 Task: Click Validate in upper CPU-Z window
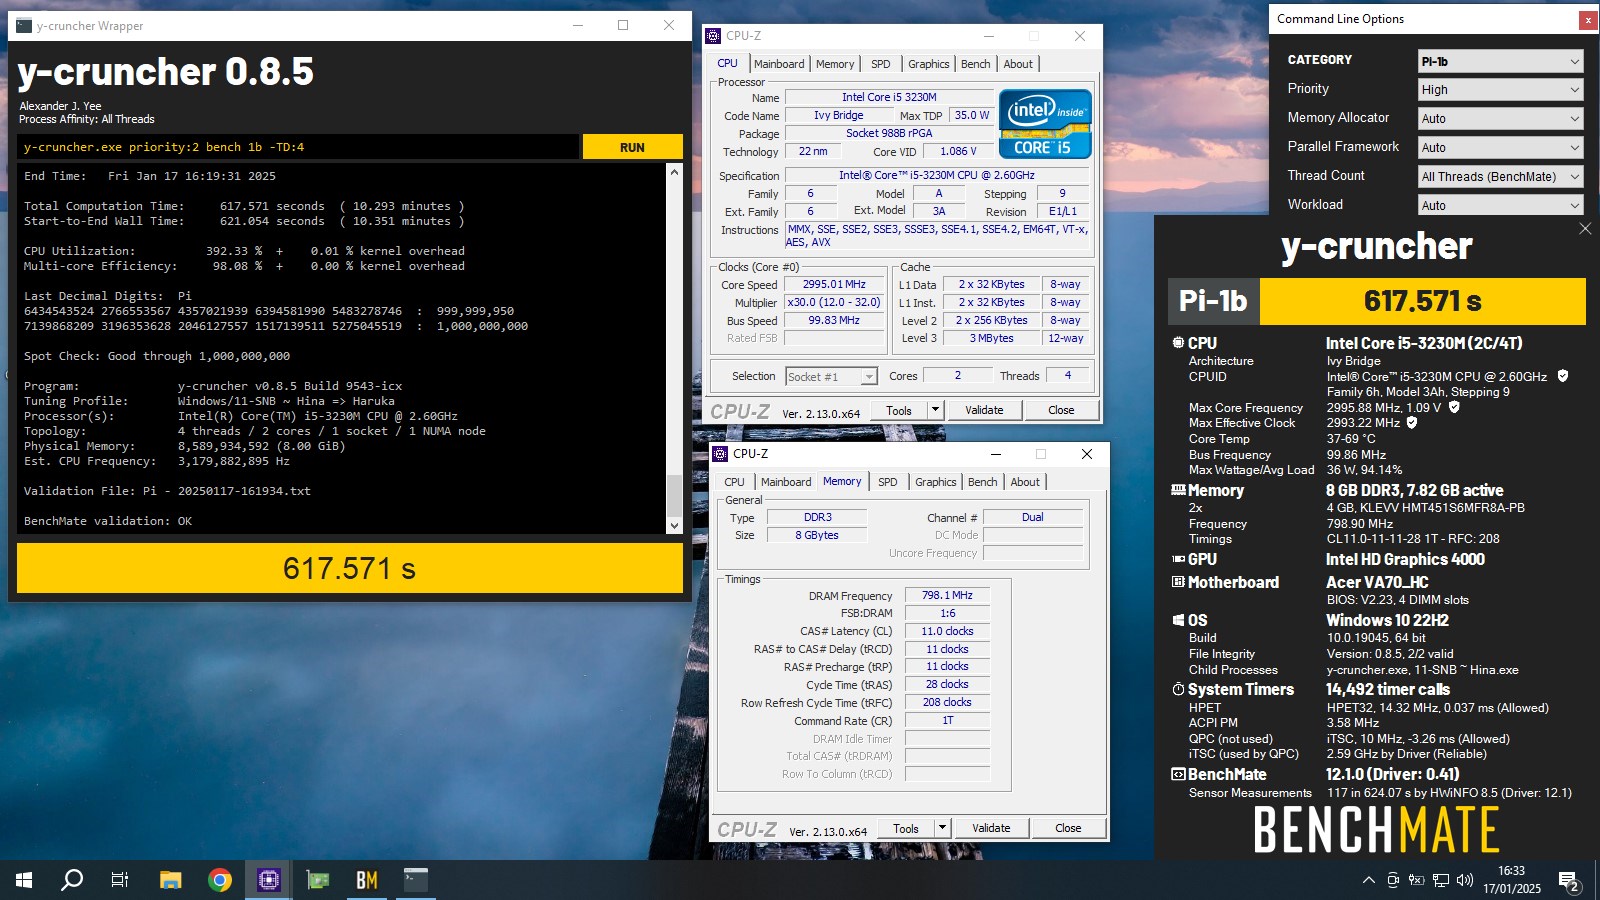[984, 410]
